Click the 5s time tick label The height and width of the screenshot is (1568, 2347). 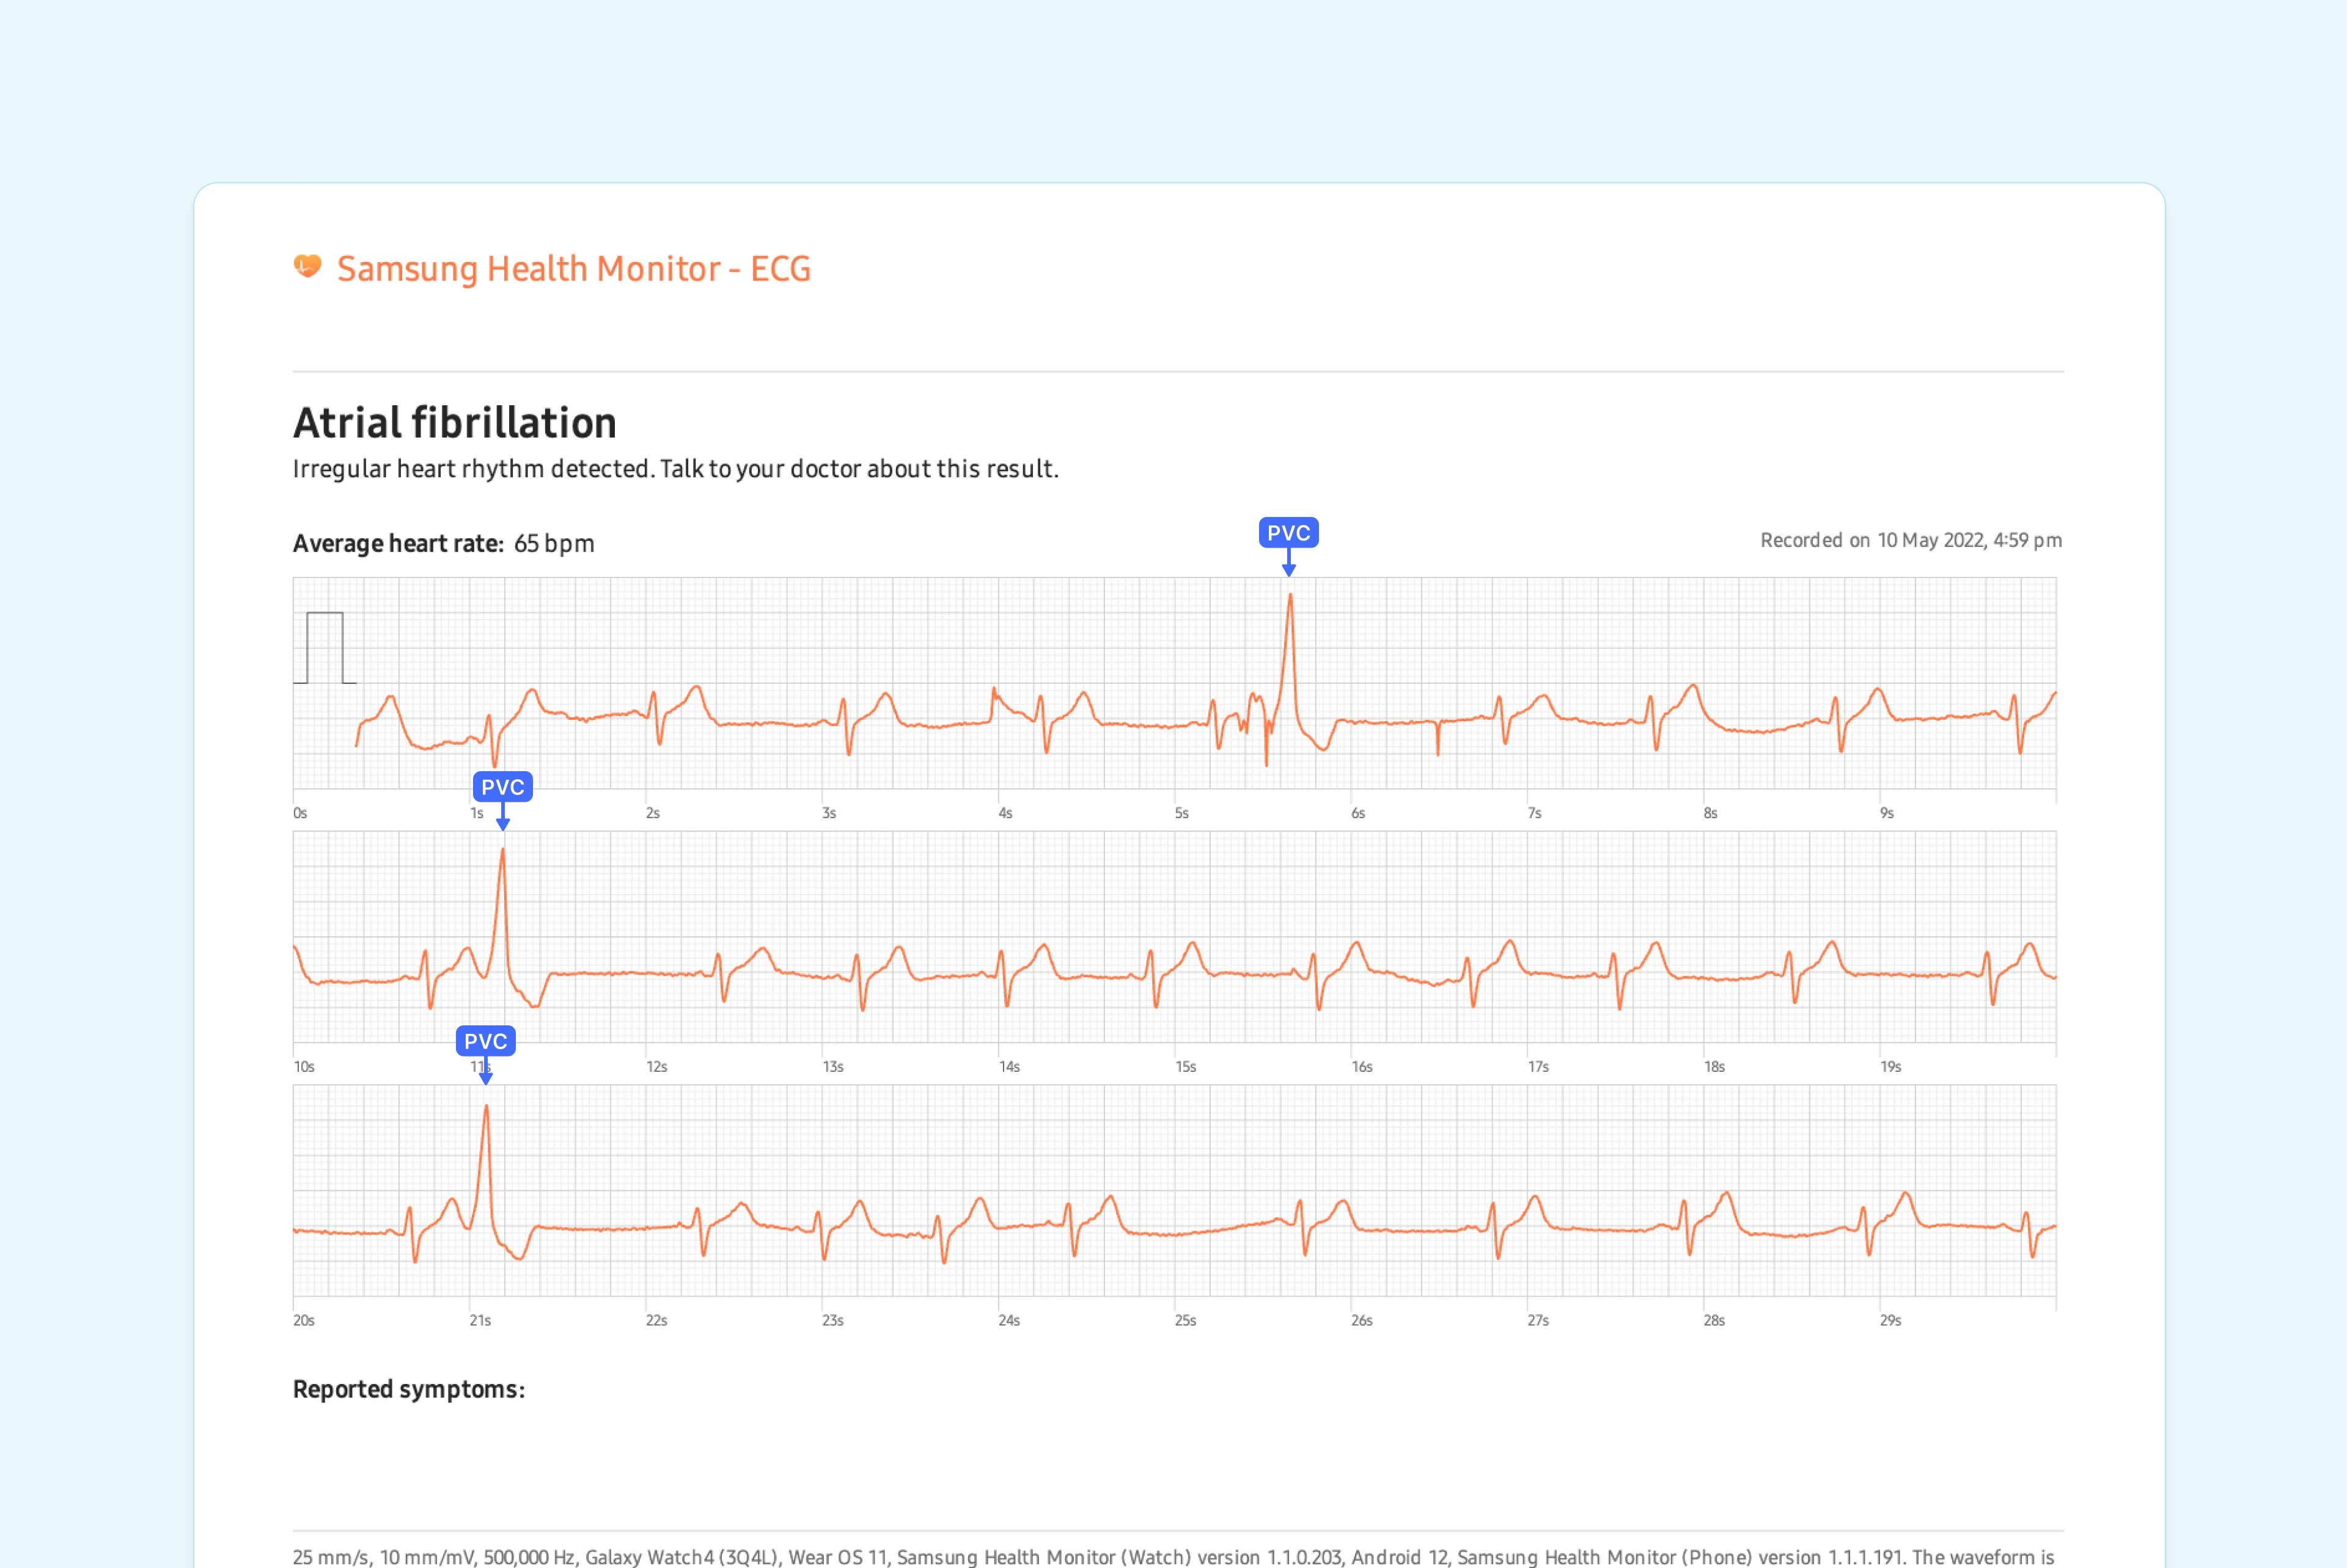[x=1181, y=813]
